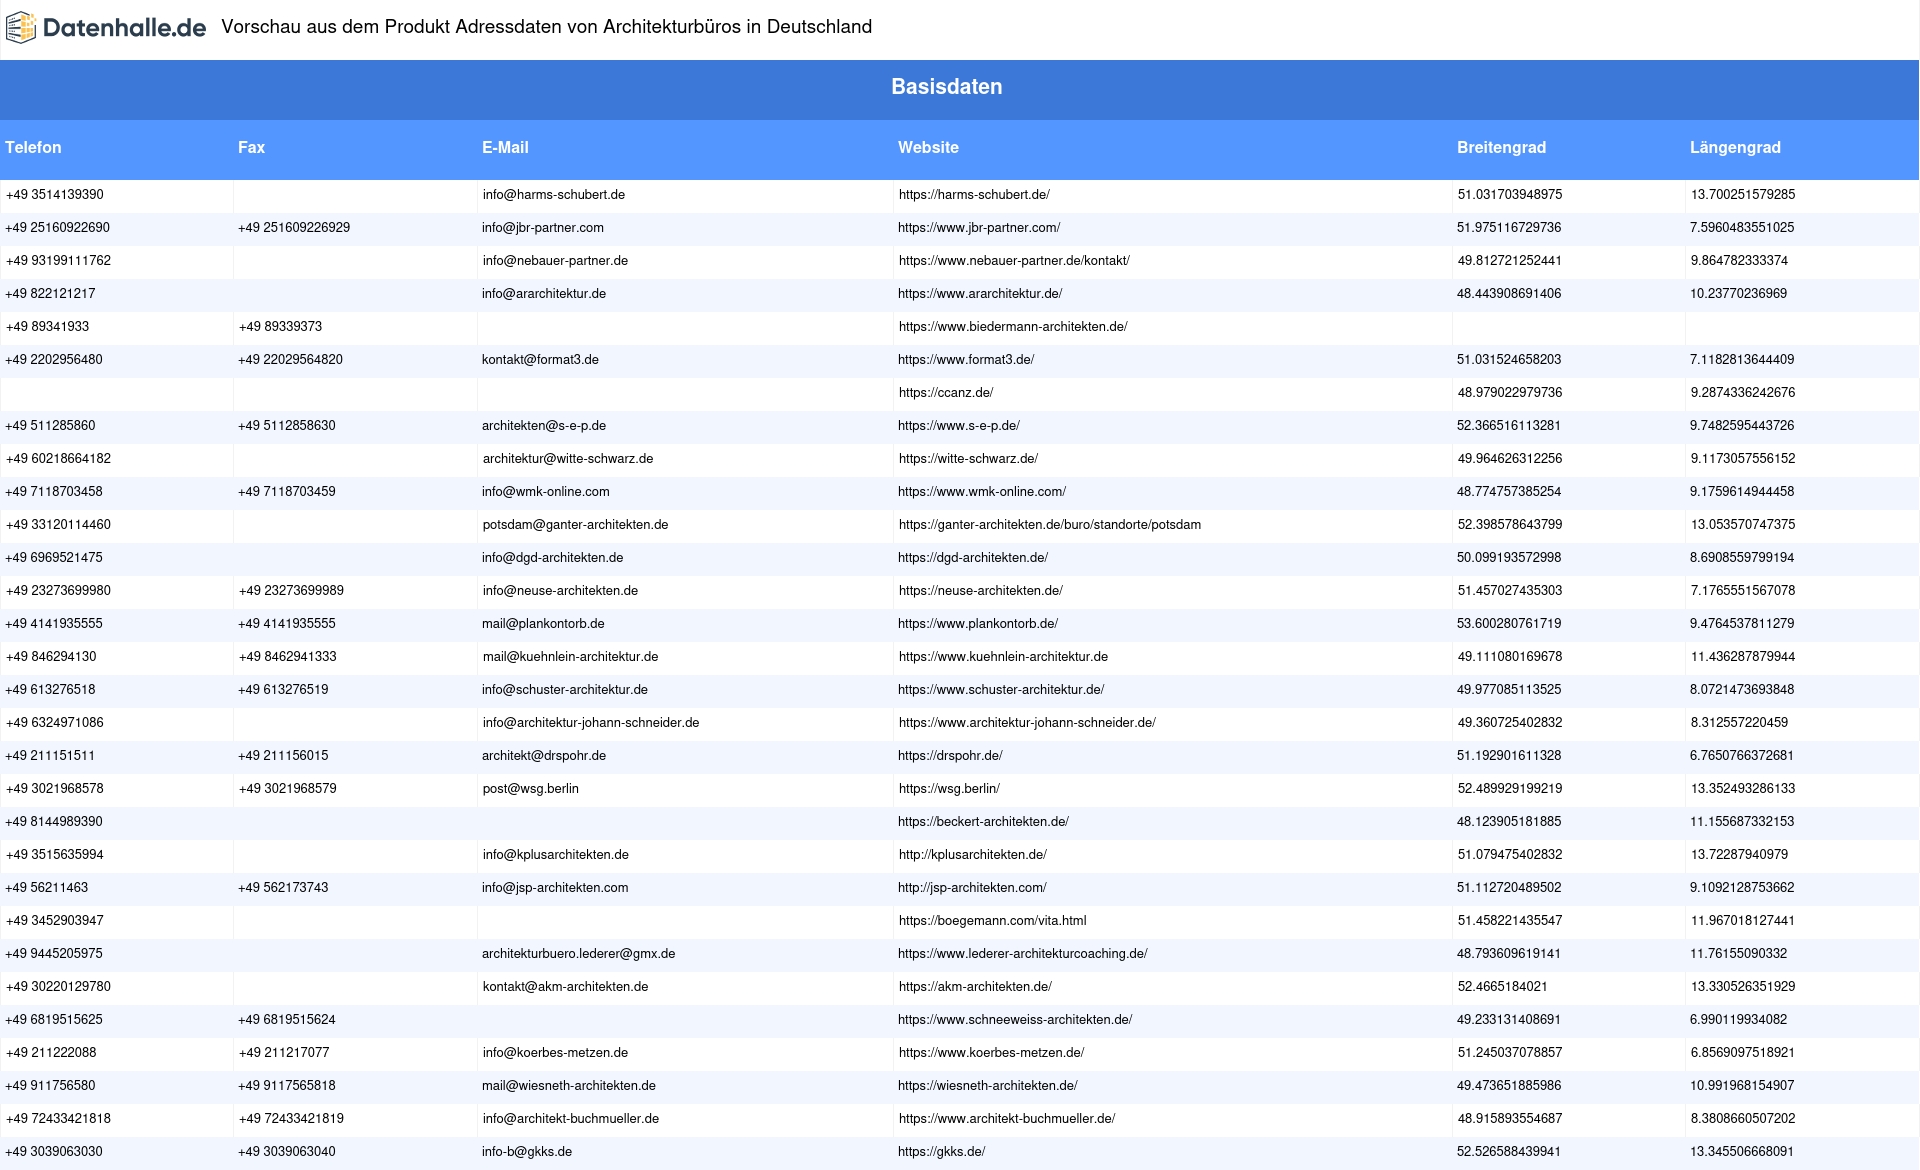
Task: Click the Basisdaten section heading
Action: (947, 87)
